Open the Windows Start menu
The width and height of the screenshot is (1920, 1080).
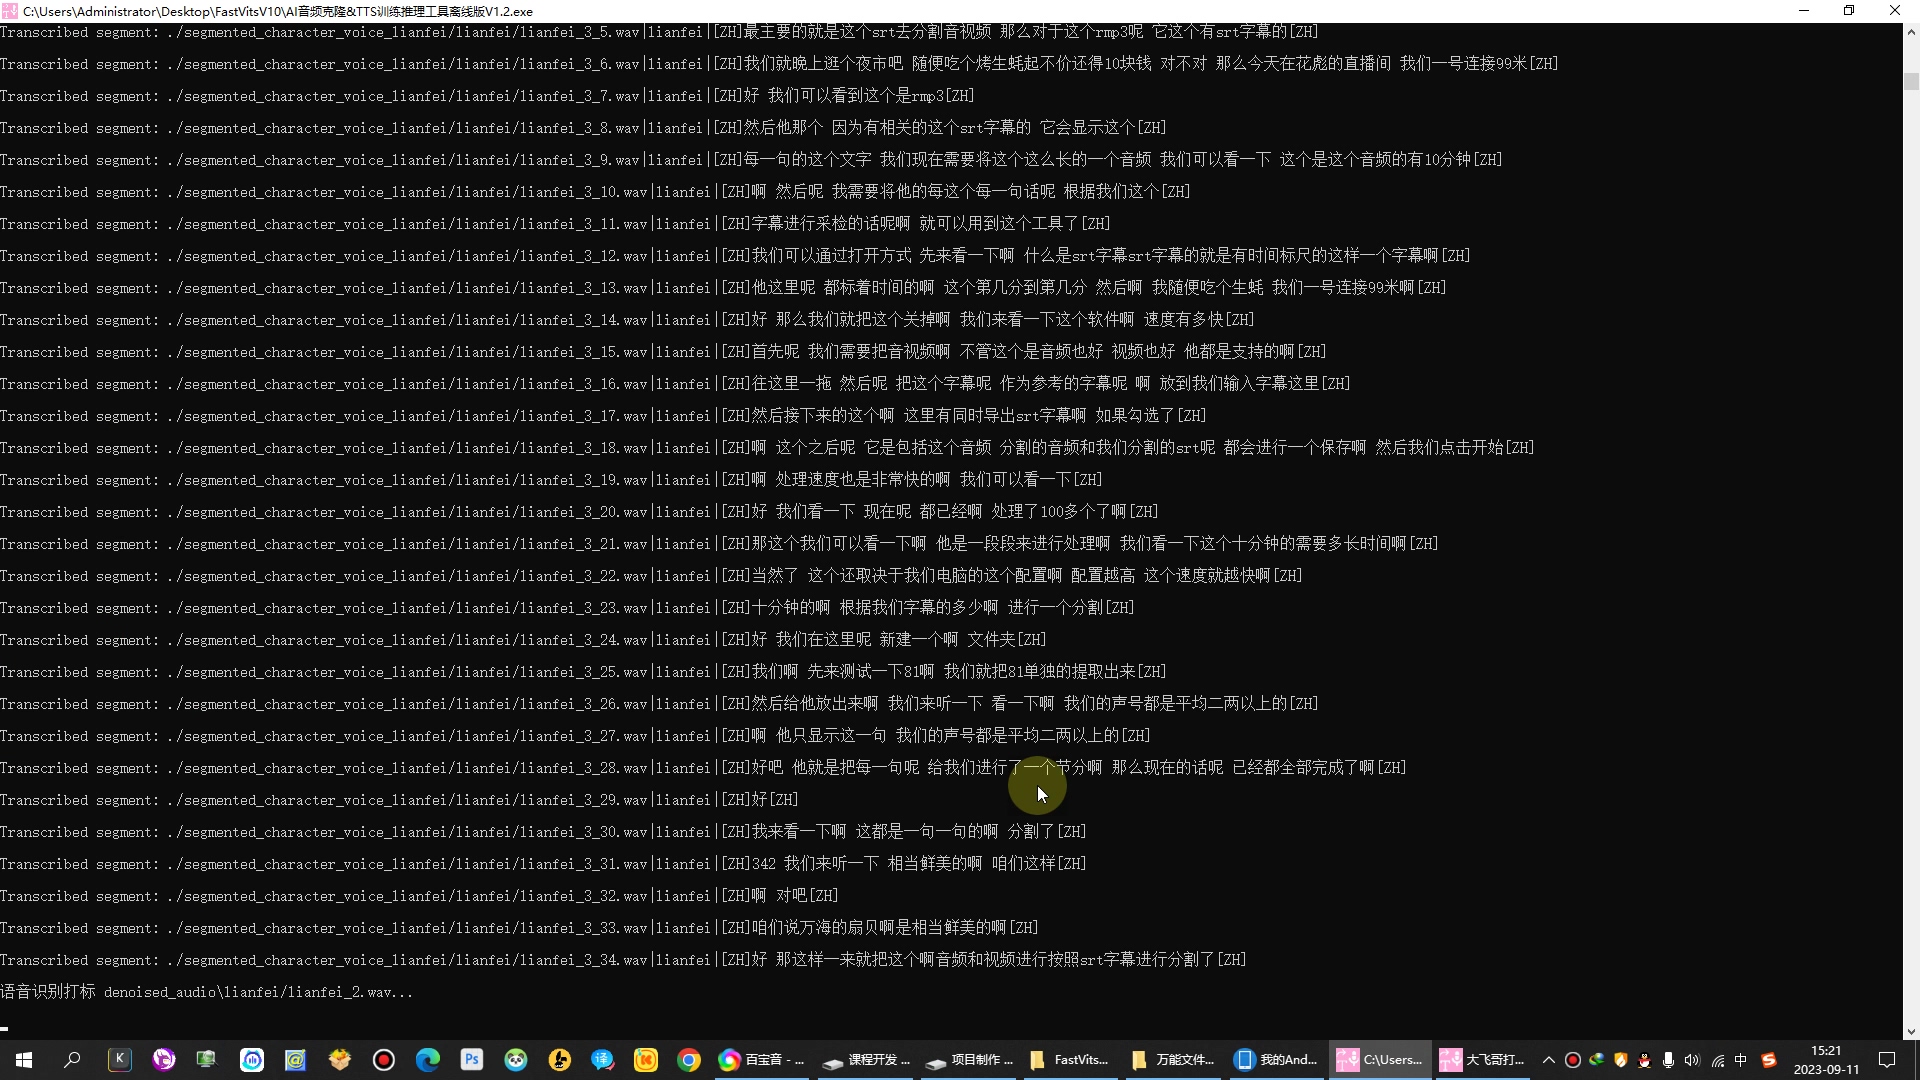[x=24, y=1060]
